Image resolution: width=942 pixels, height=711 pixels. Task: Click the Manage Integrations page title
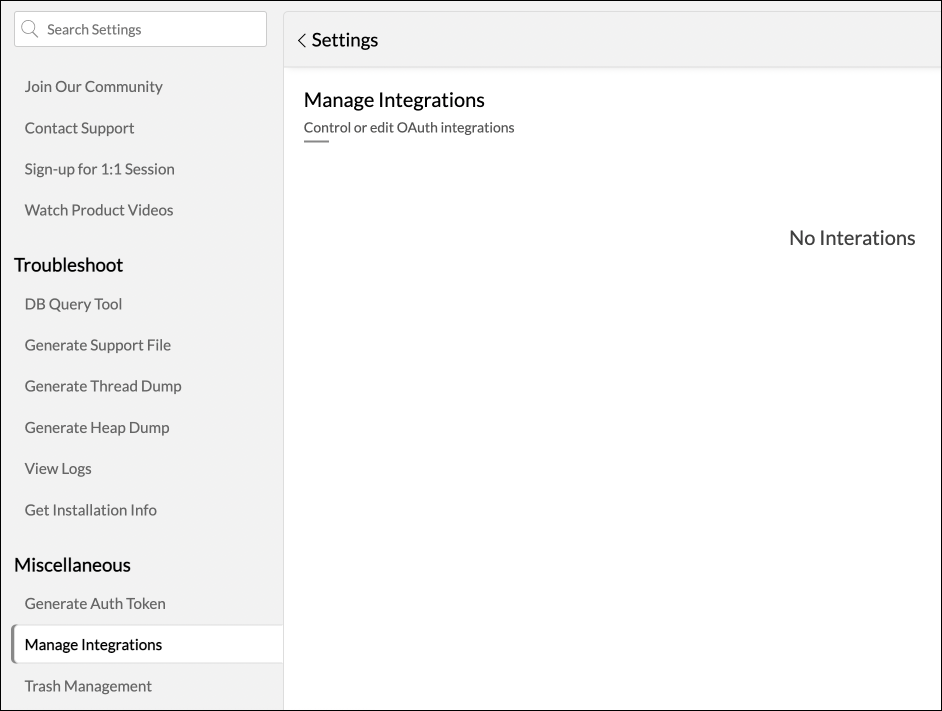pos(394,100)
